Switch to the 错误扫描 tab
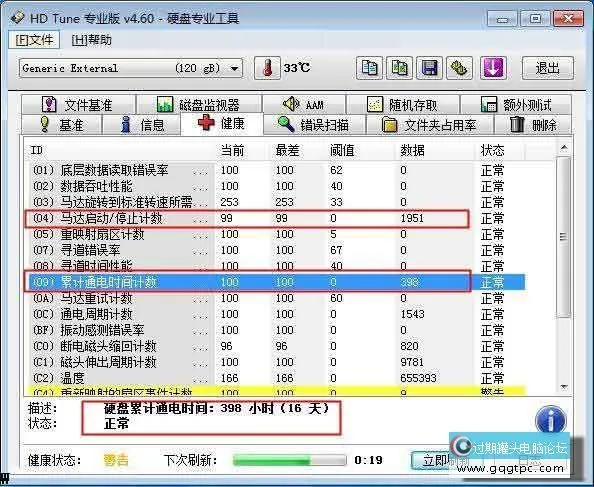 314,124
